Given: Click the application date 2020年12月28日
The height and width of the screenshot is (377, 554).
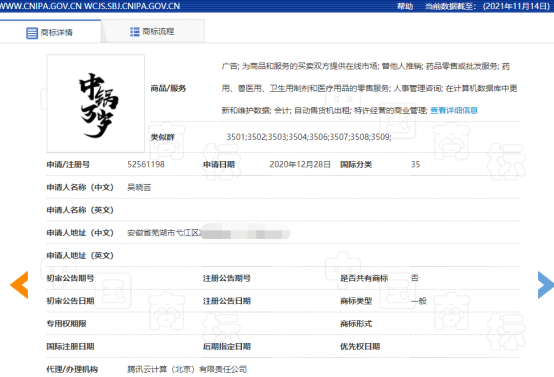Looking at the screenshot, I should tap(300, 164).
